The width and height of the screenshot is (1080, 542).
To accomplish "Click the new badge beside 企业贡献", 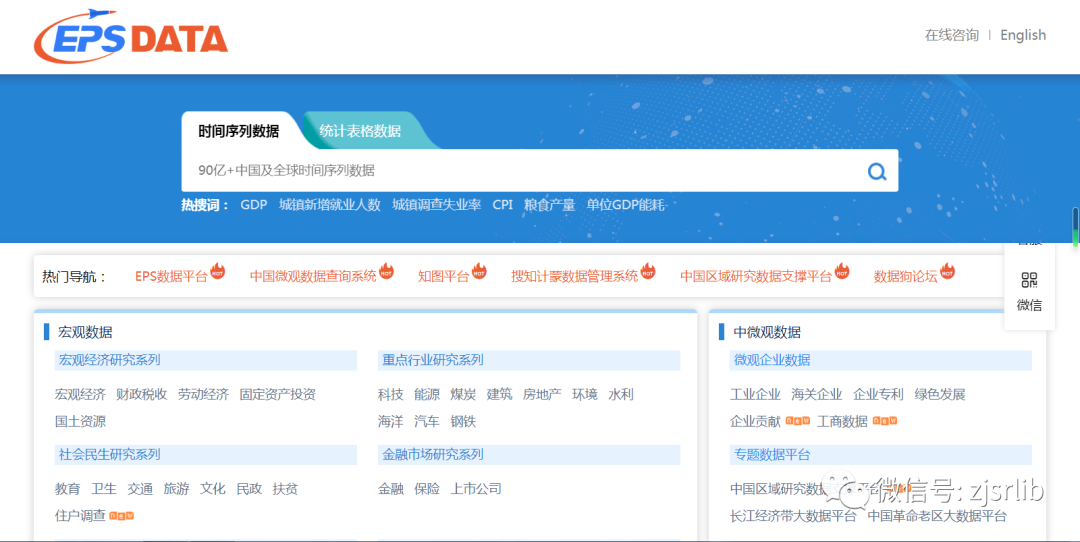I will coord(798,420).
